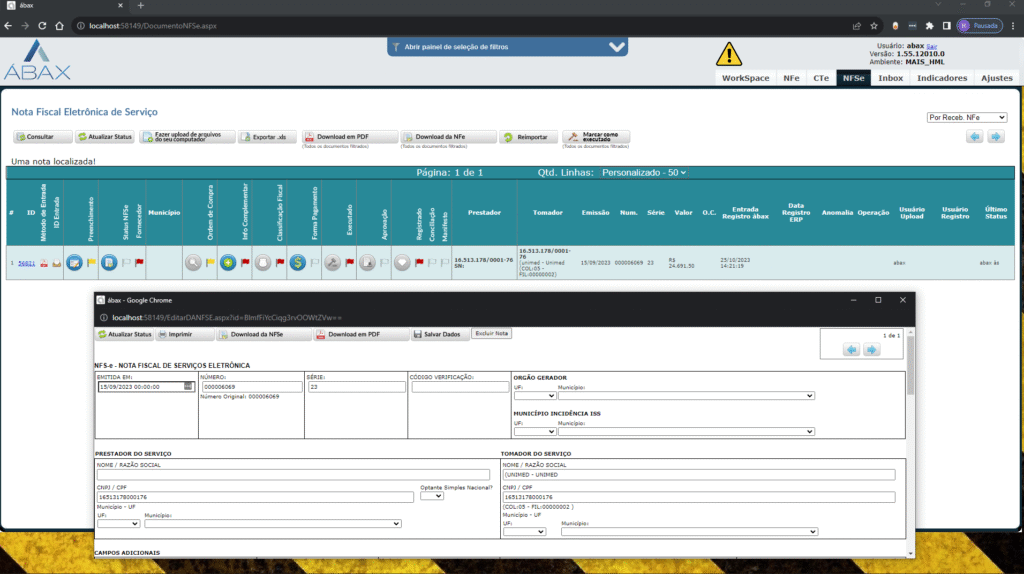1024x574 pixels.
Task: Click the dollar sign Forma Pagamento icon
Action: pos(297,263)
